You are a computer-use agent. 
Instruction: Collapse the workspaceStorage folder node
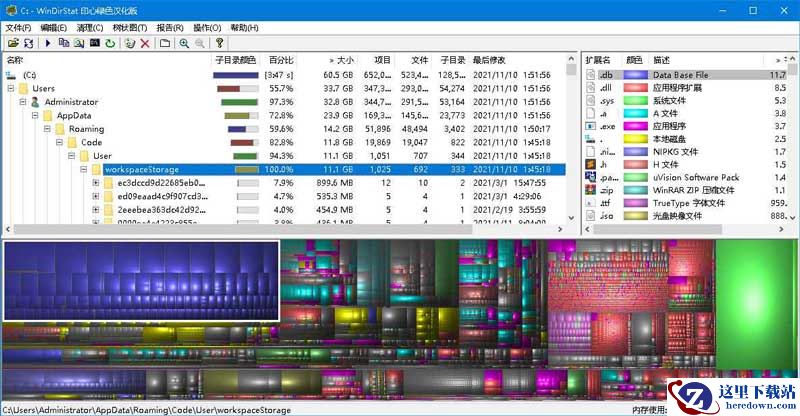84,170
